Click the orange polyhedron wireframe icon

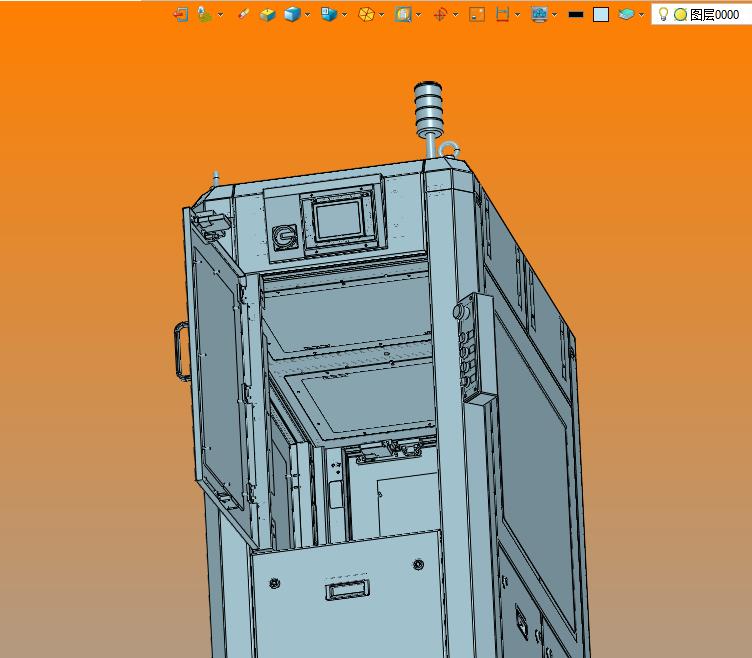(x=366, y=14)
